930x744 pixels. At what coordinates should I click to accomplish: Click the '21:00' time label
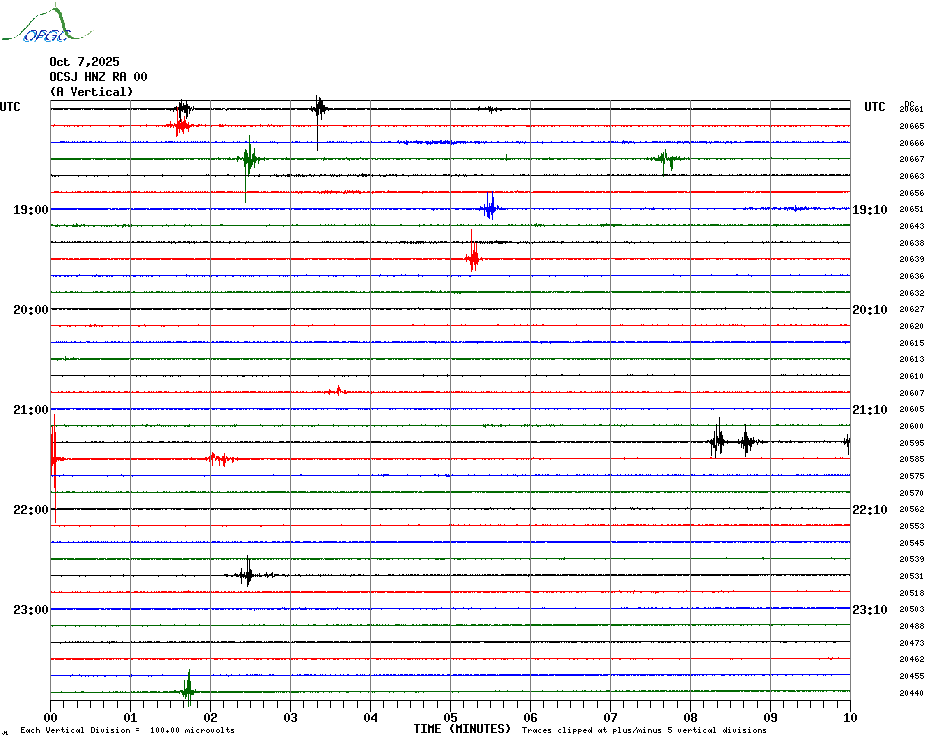pyautogui.click(x=31, y=409)
